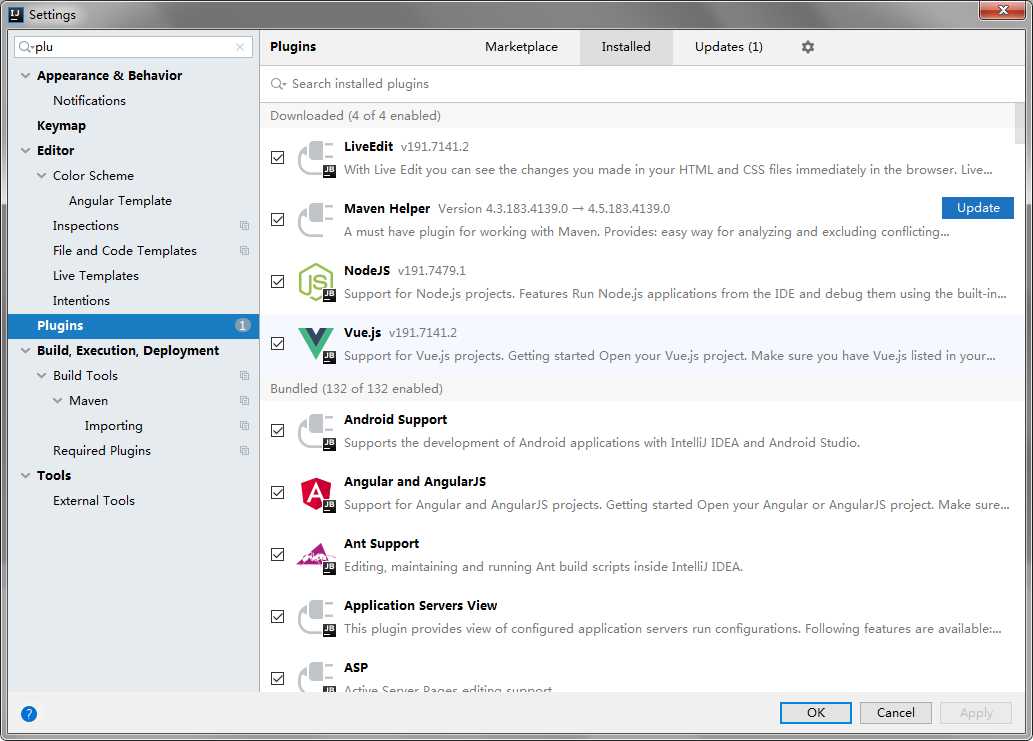Image resolution: width=1033 pixels, height=741 pixels.
Task: Click the plugin list vertical scrollbar
Action: 1020,123
